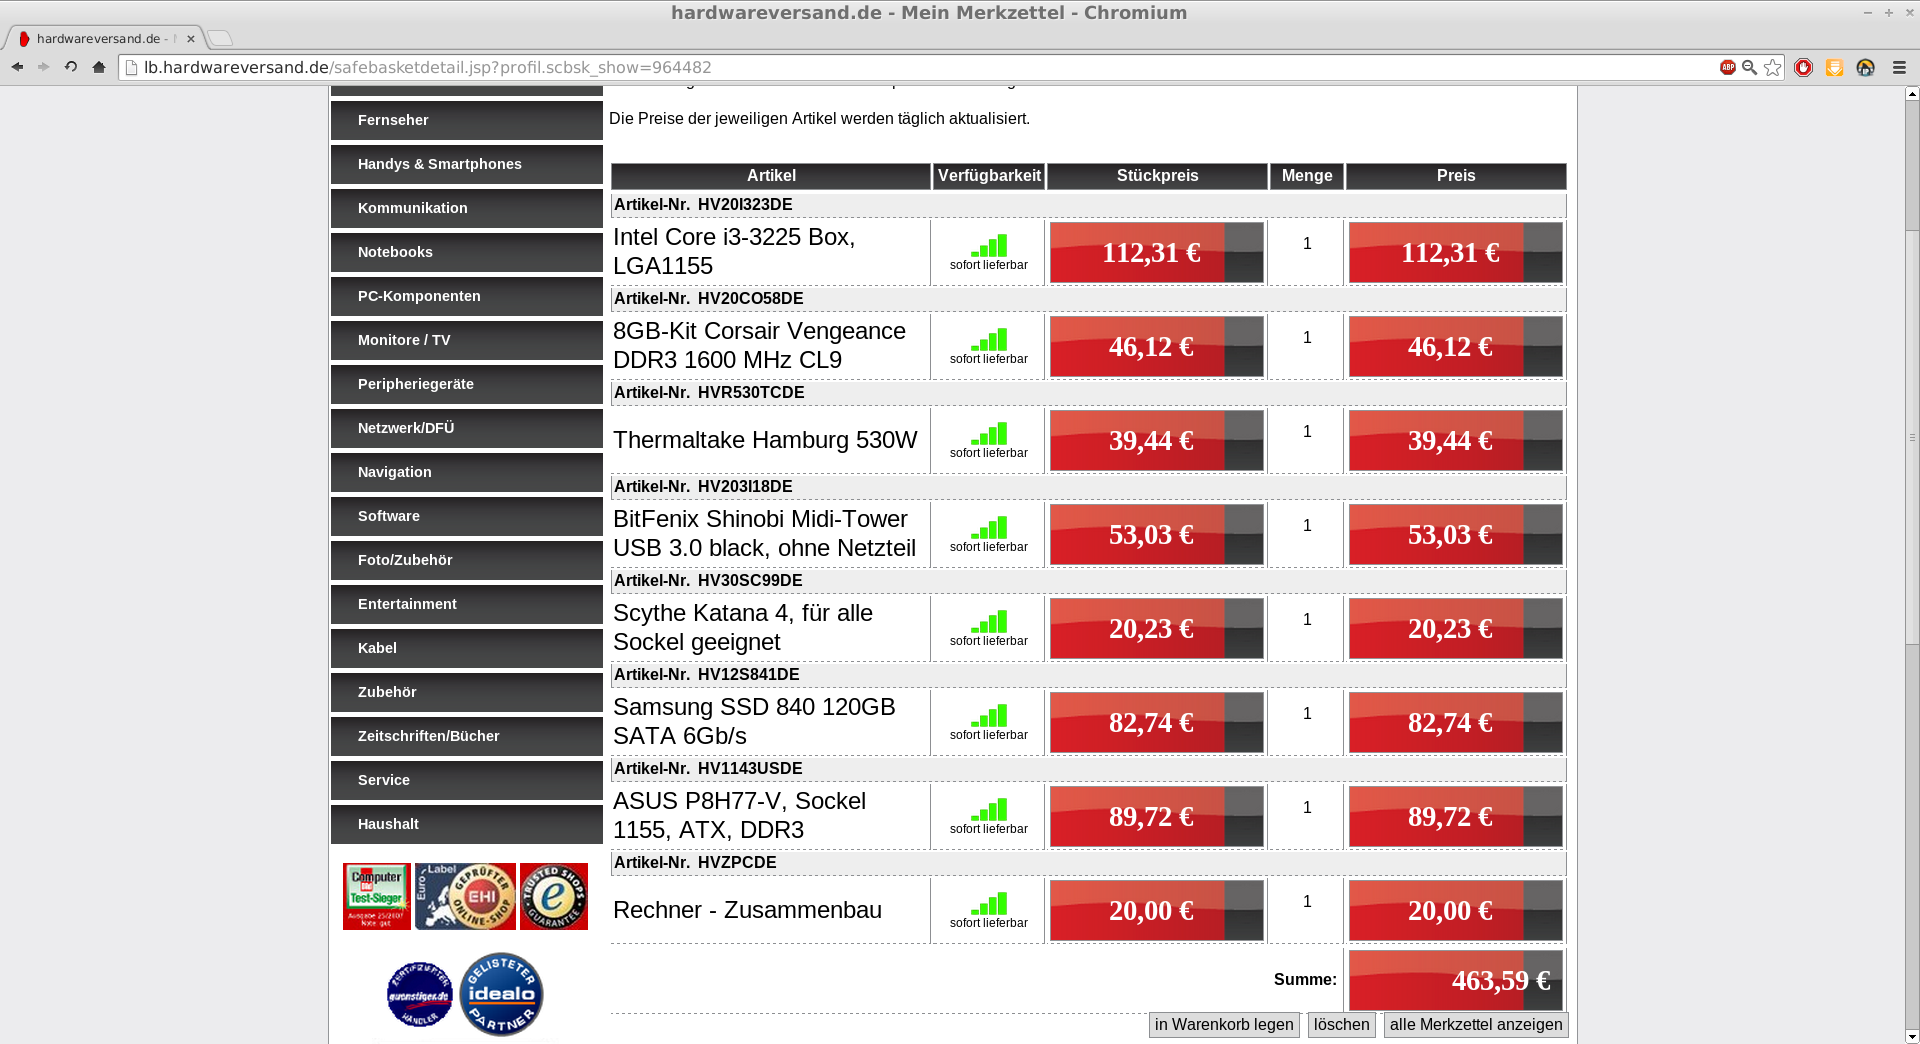Viewport: 1920px width, 1044px height.
Task: Click the EHI Geprüfter Online-Shop badge
Action: pos(465,896)
